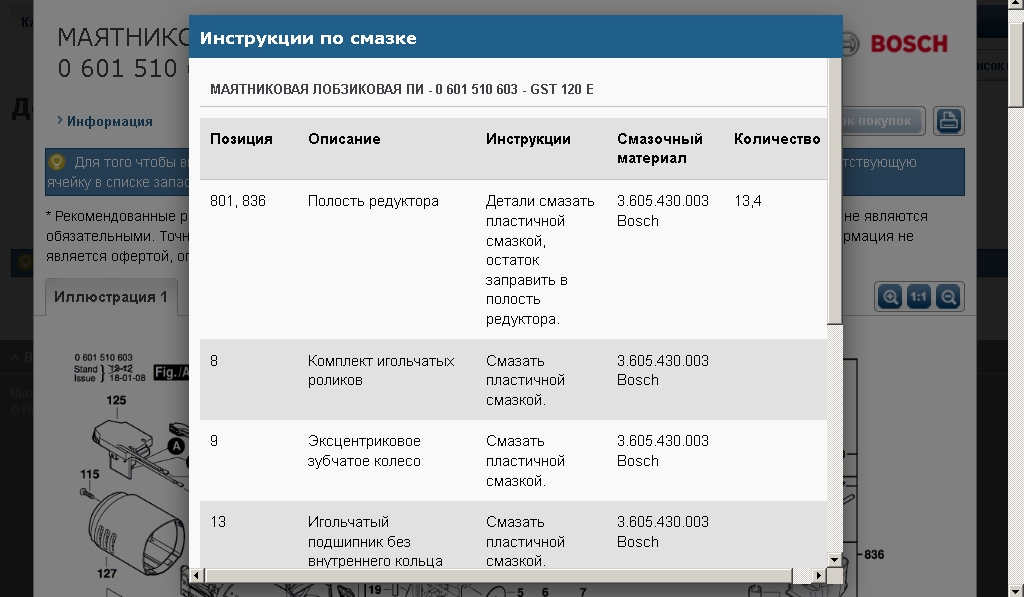Click the Инструкции по смазке dialog title

(308, 39)
